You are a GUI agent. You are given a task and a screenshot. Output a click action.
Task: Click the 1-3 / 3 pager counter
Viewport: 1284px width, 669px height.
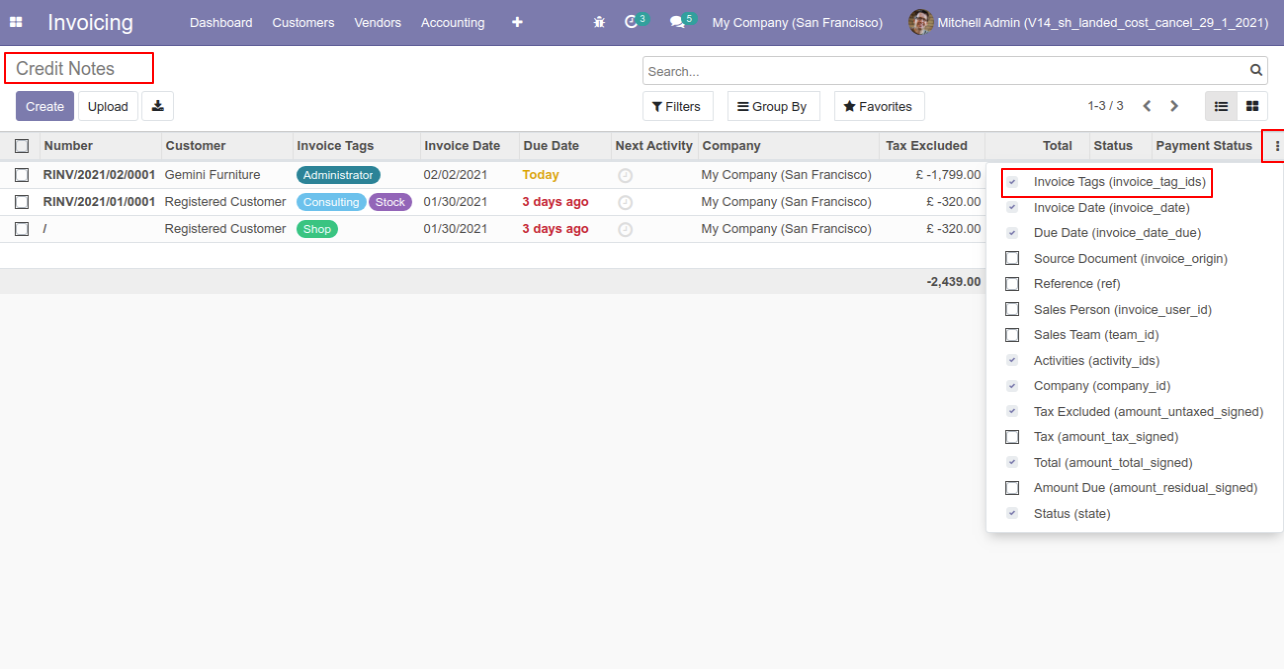[x=1105, y=106]
